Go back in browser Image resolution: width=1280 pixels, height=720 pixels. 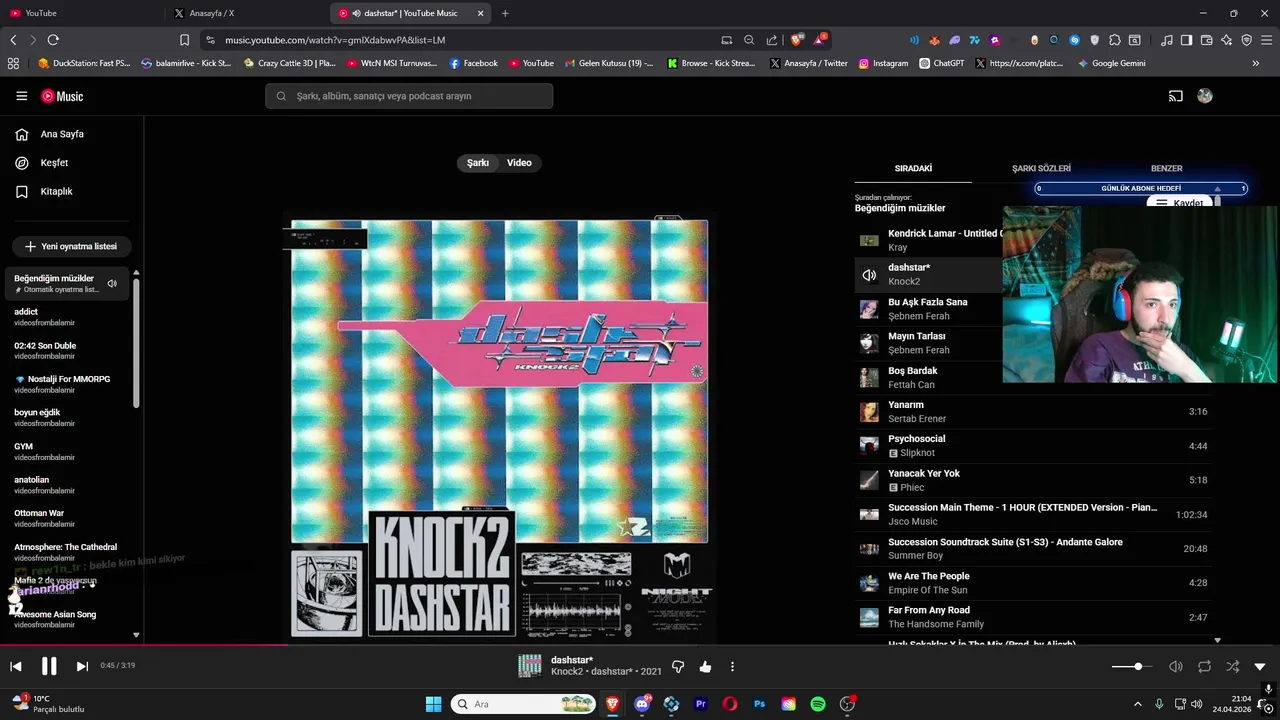click(x=13, y=40)
